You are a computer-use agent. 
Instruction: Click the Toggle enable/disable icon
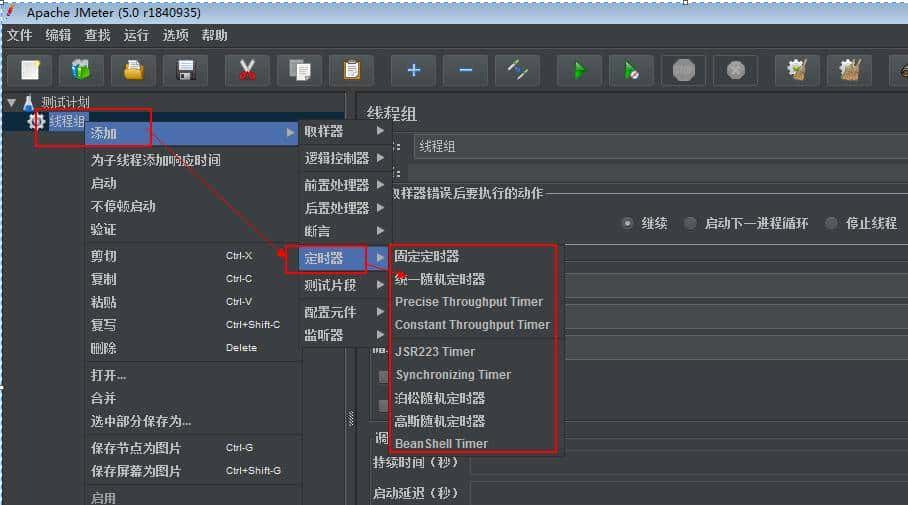518,71
